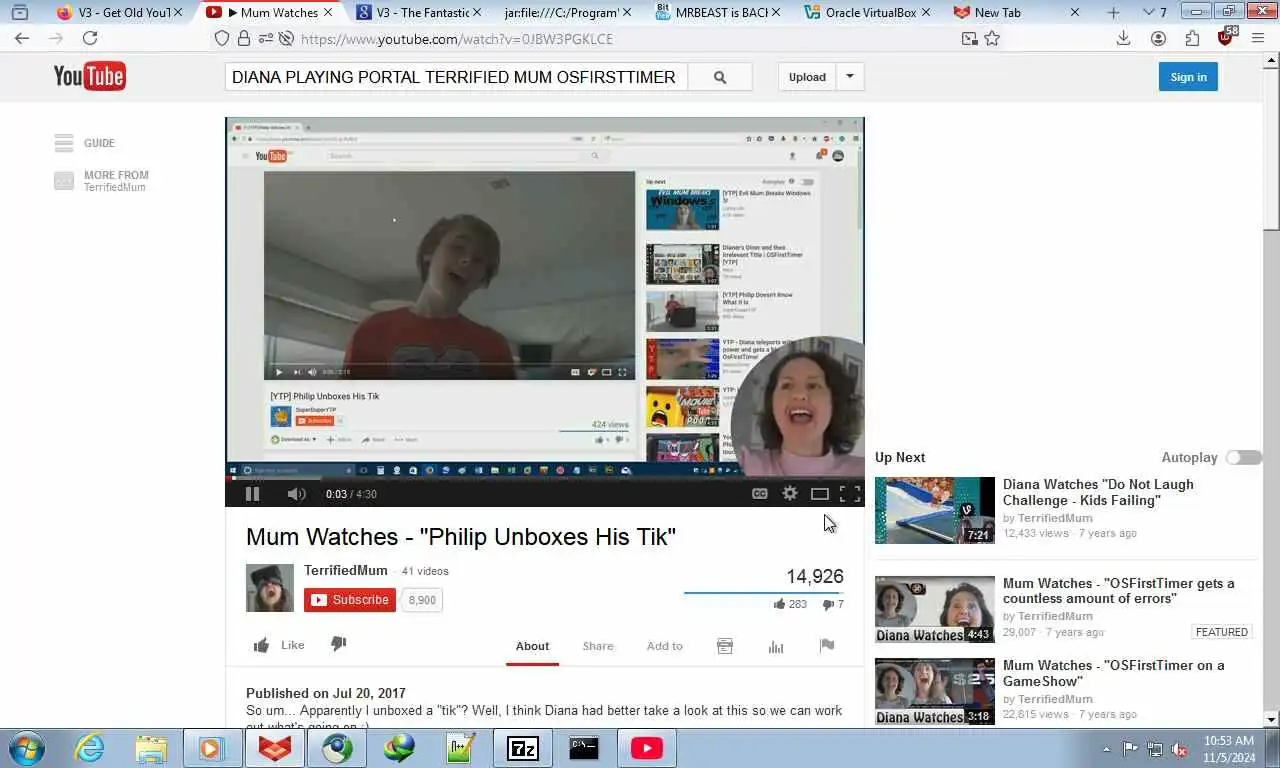1280x768 pixels.
Task: Click the tracking protection shield icon
Action: [x=222, y=38]
